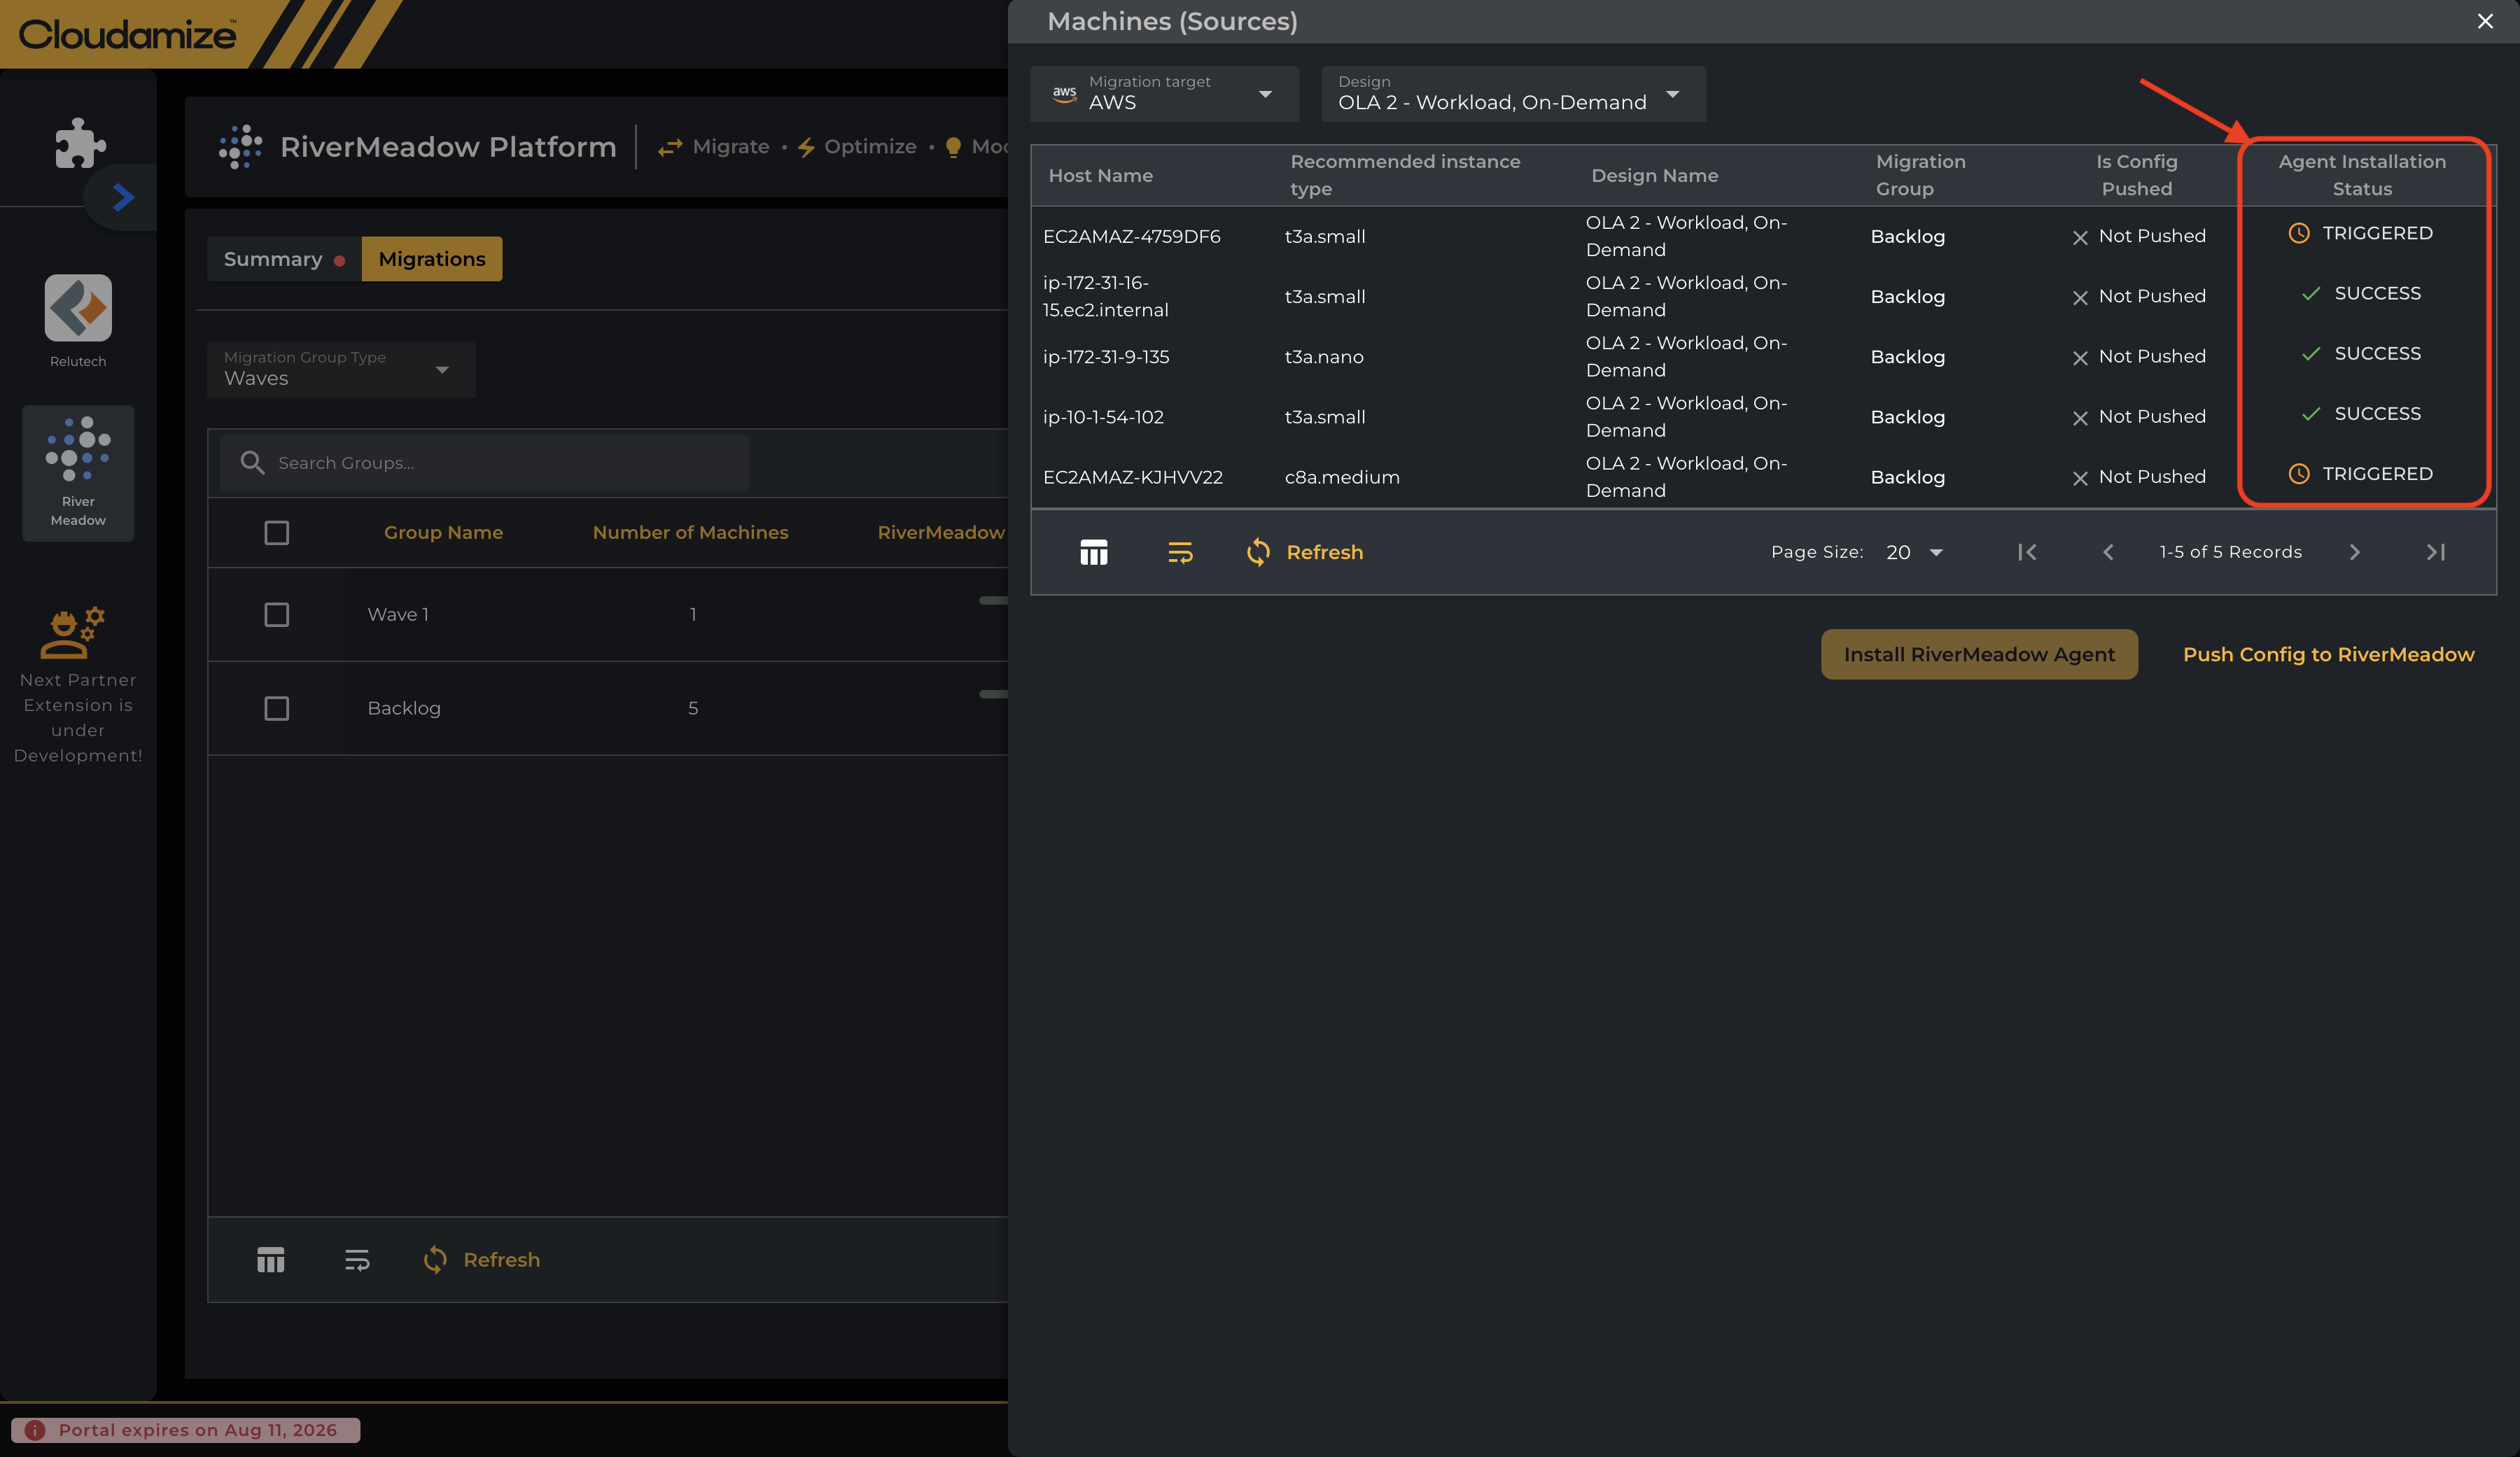Click SUCCESS checkmark for ip-10-1-54-102
Image resolution: width=2520 pixels, height=1457 pixels.
point(2311,414)
